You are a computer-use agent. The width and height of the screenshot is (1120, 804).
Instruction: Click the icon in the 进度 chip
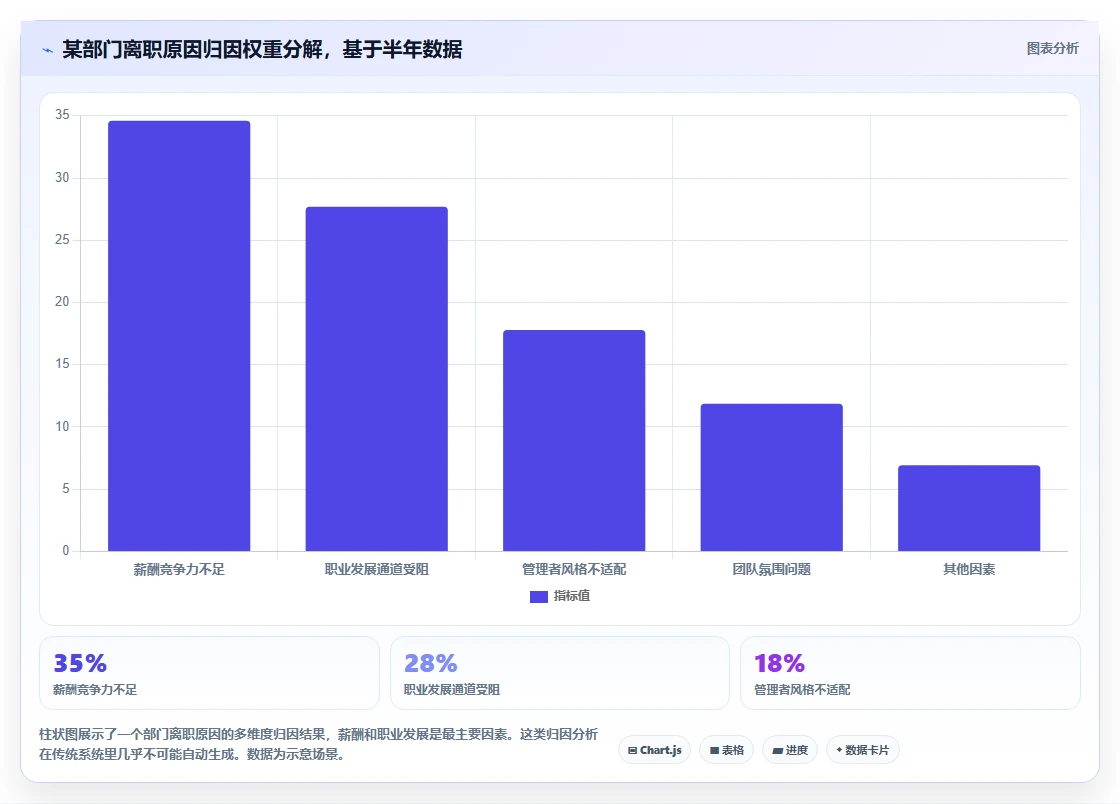(x=778, y=750)
